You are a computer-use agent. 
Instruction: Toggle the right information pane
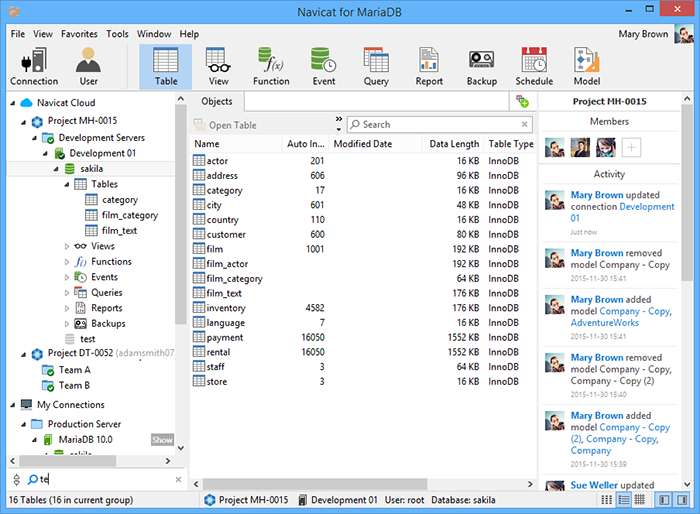682,500
